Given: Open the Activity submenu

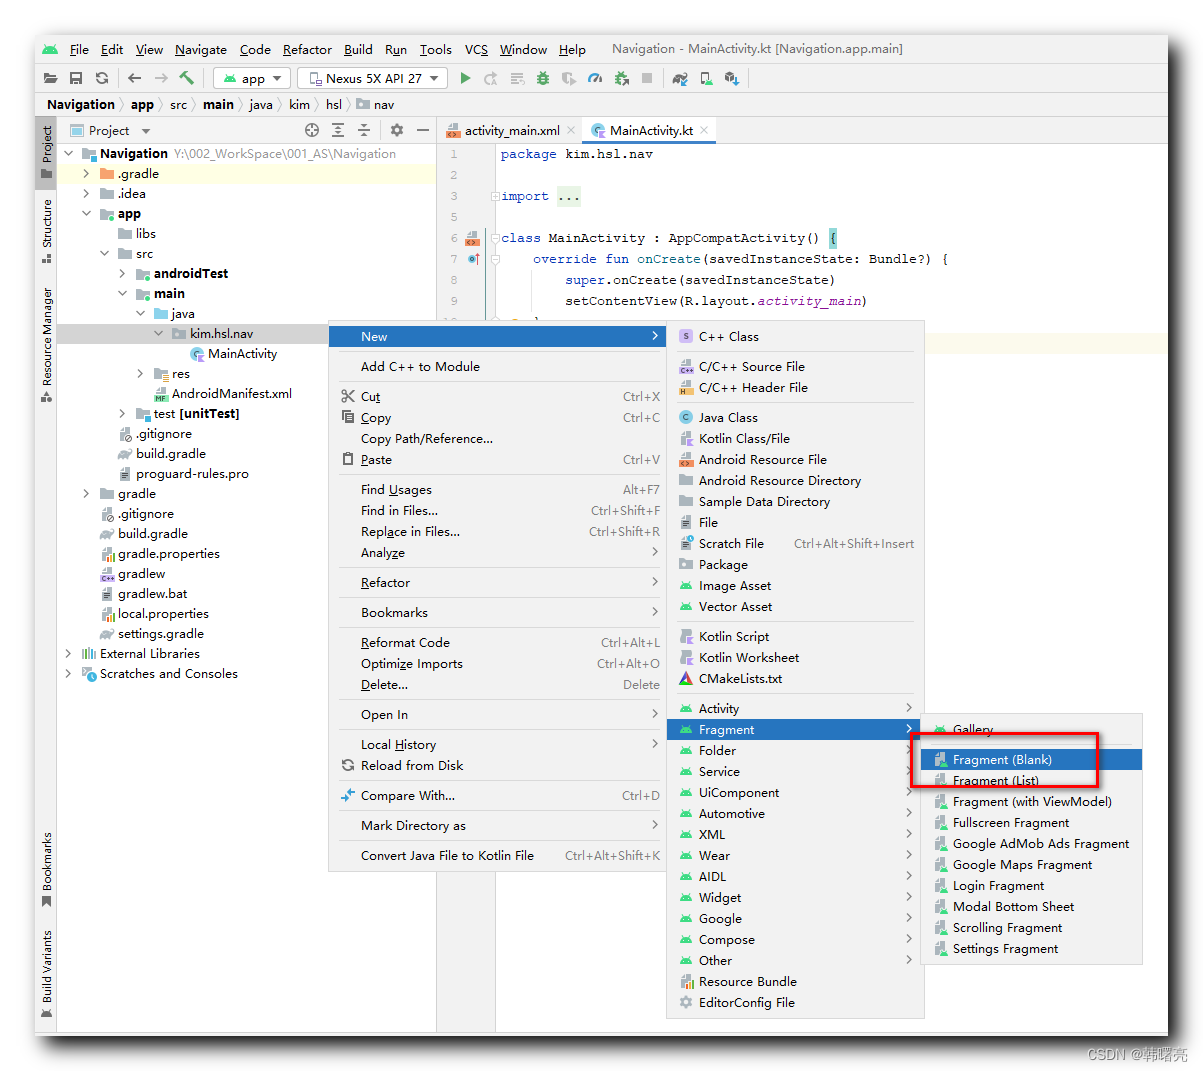Looking at the screenshot, I should pos(795,709).
